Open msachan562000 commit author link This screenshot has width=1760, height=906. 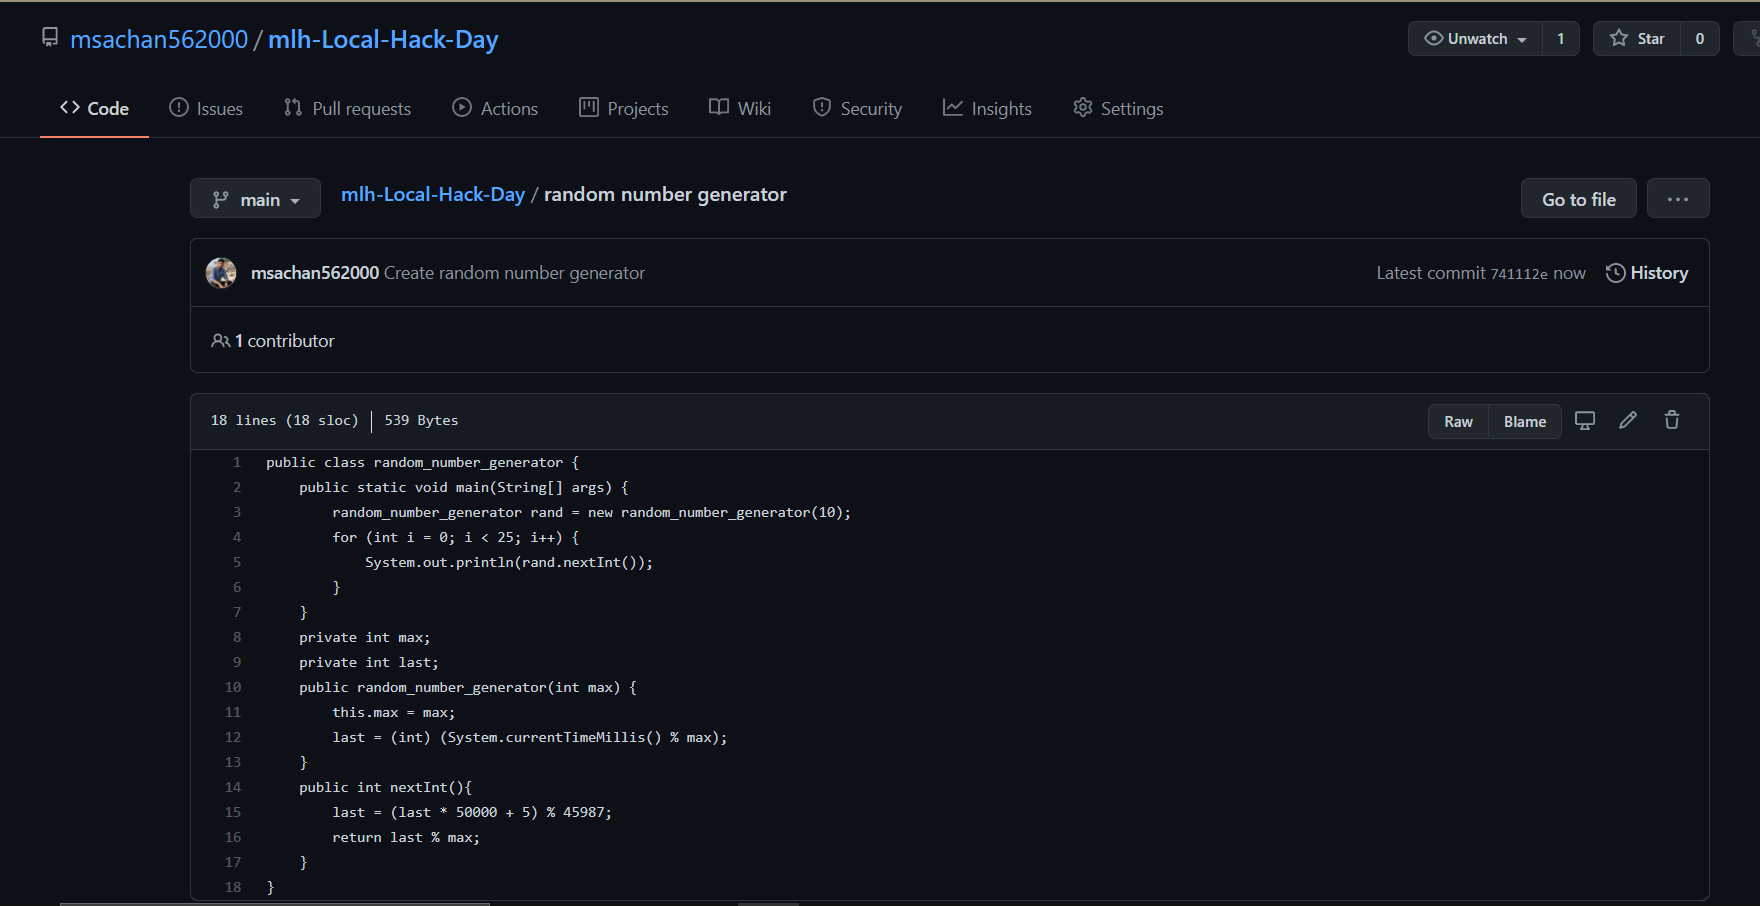[x=315, y=273]
